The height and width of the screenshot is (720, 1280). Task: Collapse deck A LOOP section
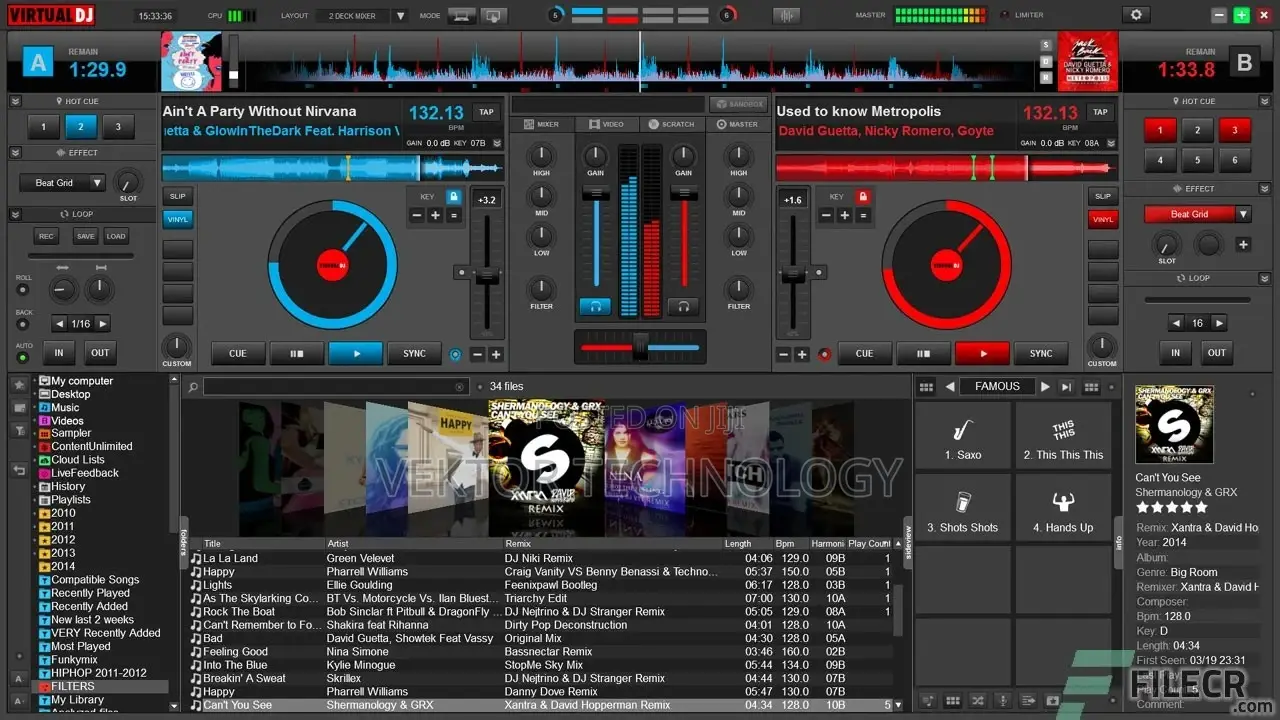click(15, 214)
